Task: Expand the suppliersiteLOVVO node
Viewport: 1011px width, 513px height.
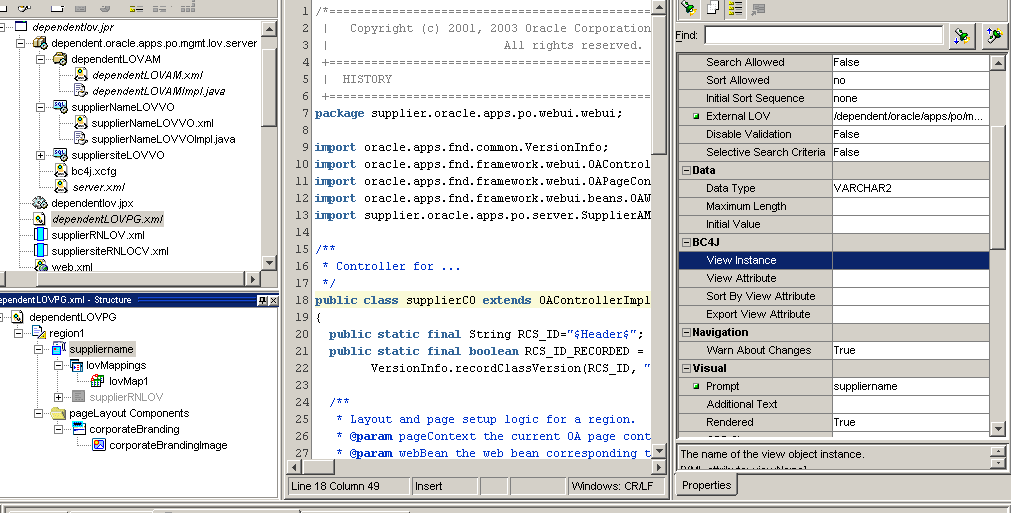Action: pos(41,155)
